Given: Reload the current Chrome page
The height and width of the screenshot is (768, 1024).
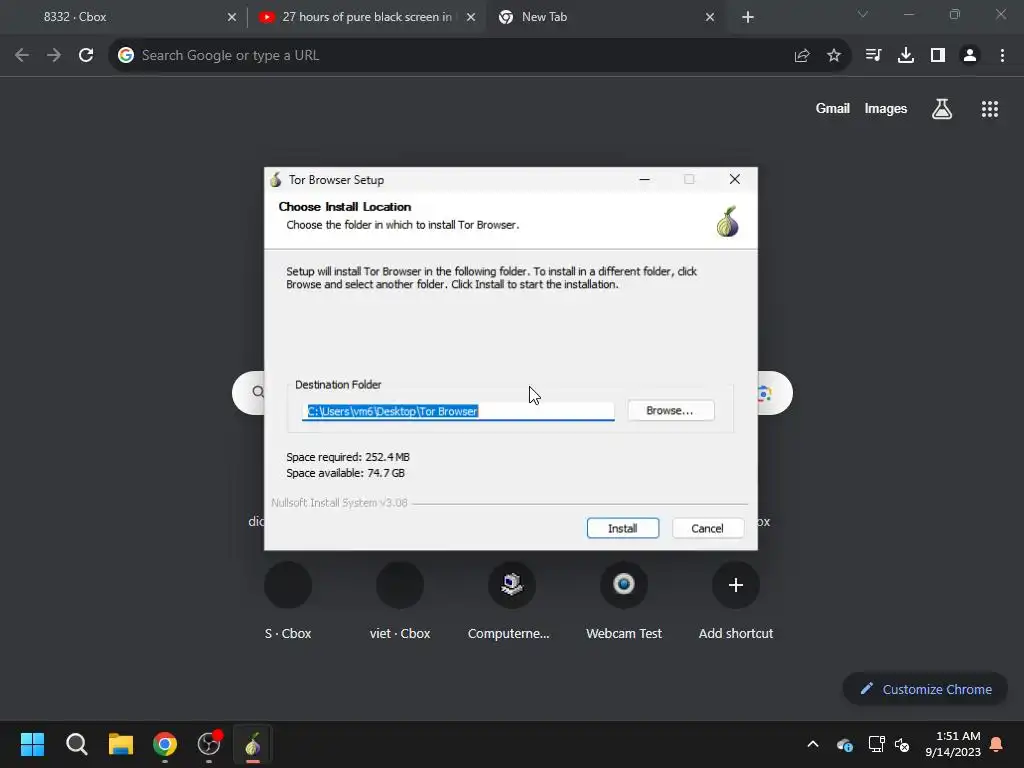Looking at the screenshot, I should pos(86,56).
